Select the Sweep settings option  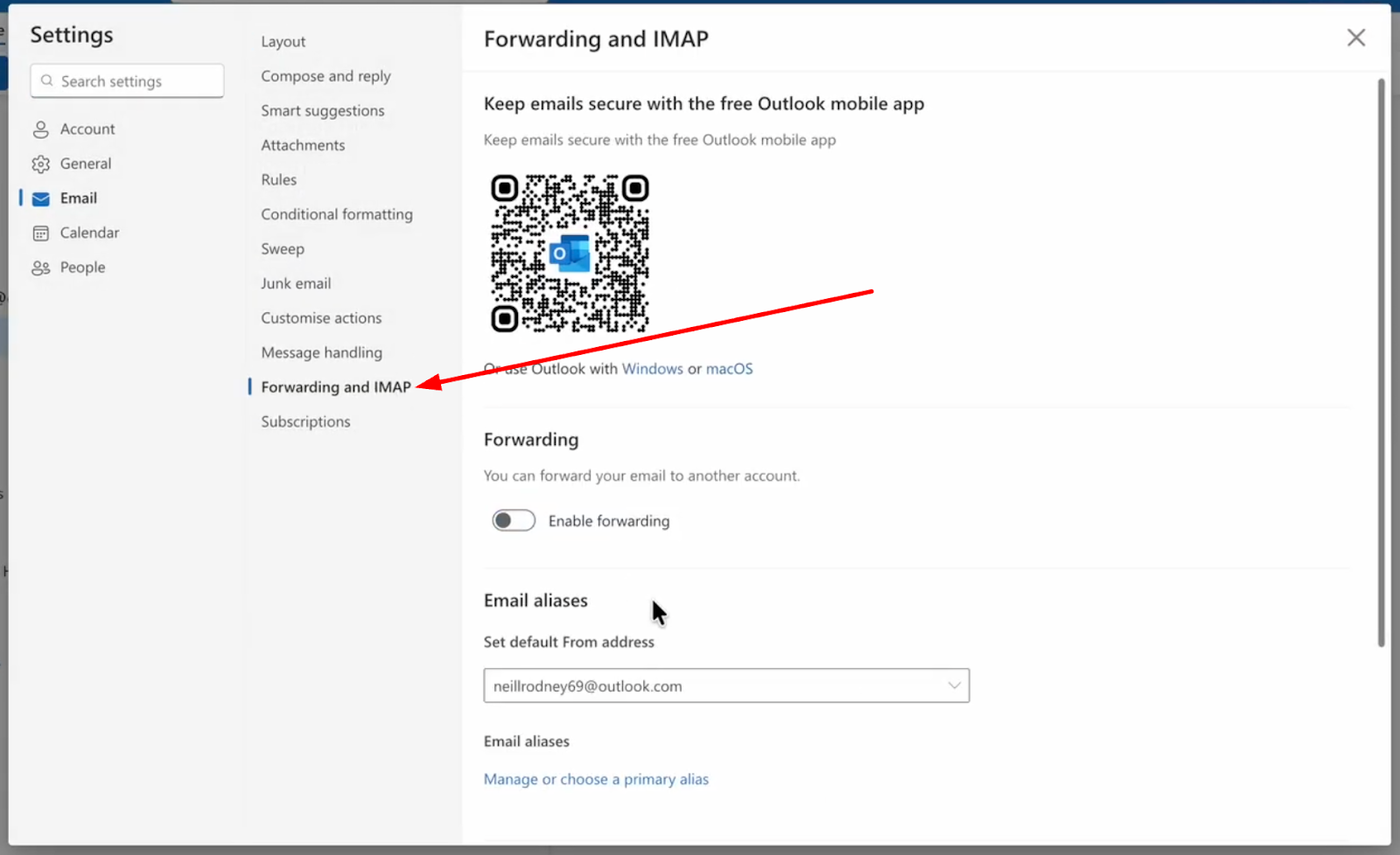coord(283,249)
